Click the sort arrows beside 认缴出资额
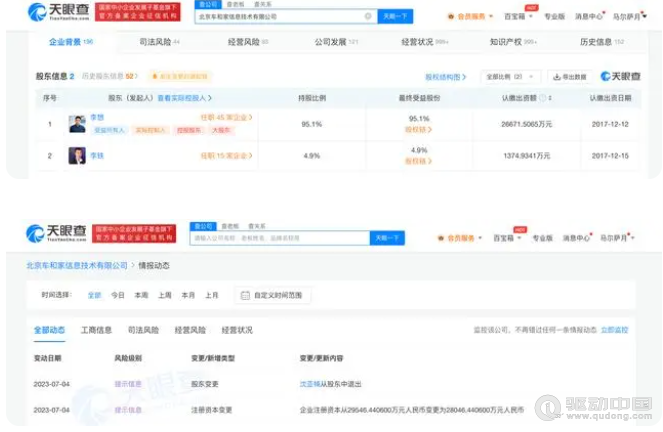663x432 pixels. [x=550, y=98]
